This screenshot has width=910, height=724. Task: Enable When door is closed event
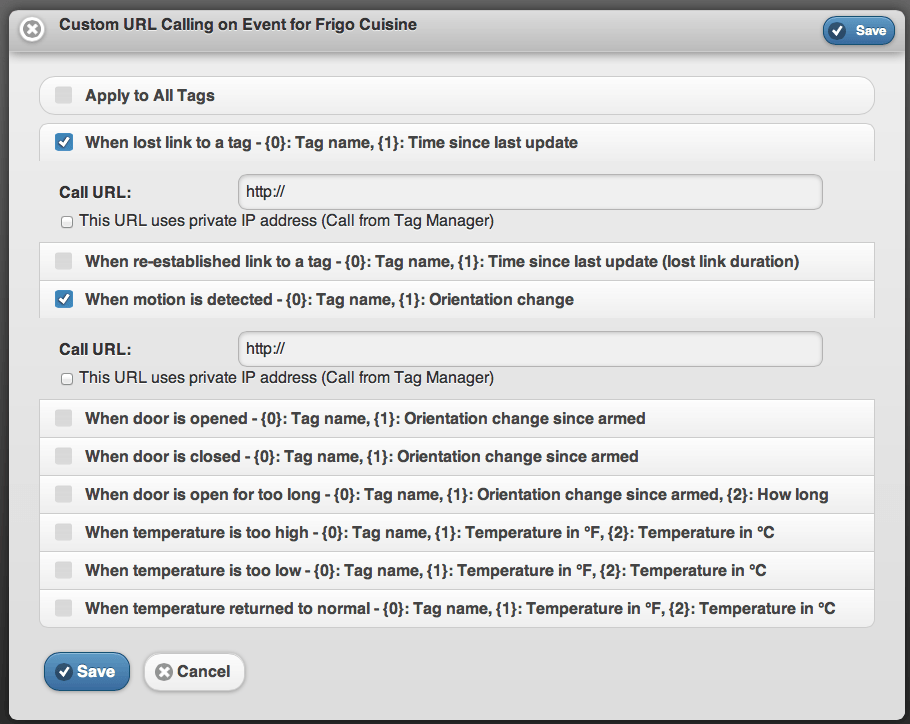64,456
